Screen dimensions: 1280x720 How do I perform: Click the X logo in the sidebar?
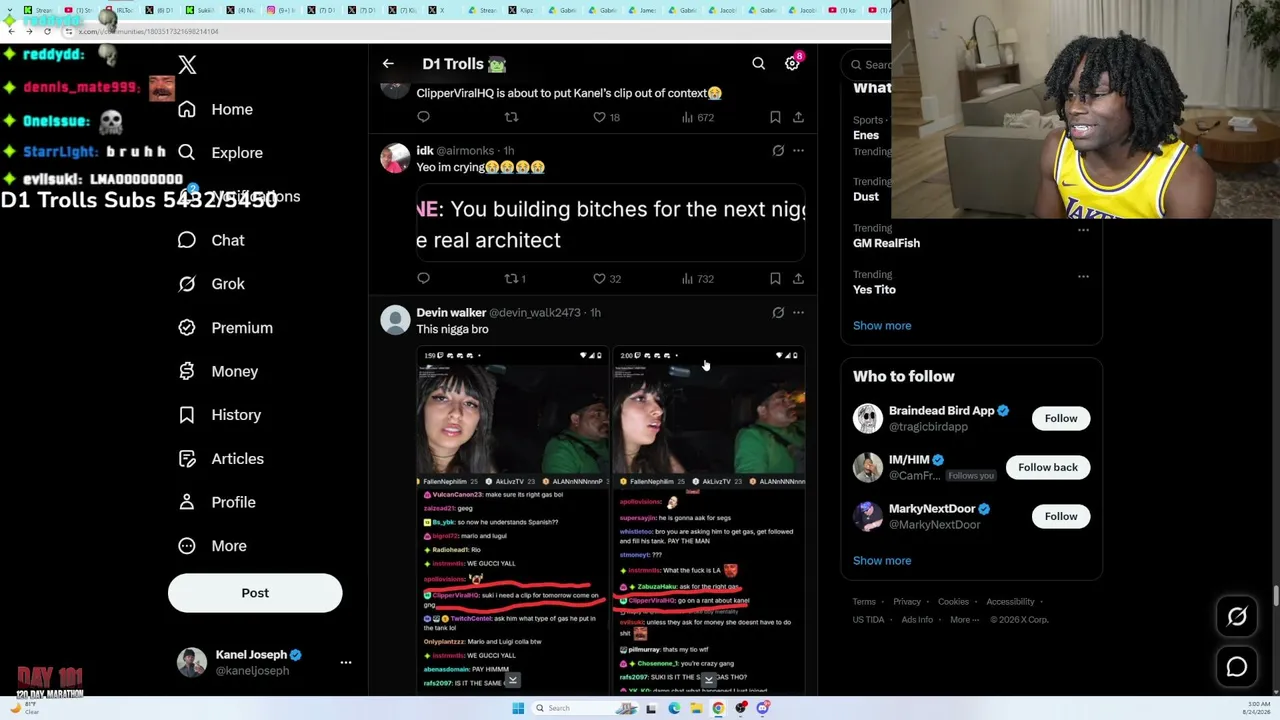click(187, 65)
